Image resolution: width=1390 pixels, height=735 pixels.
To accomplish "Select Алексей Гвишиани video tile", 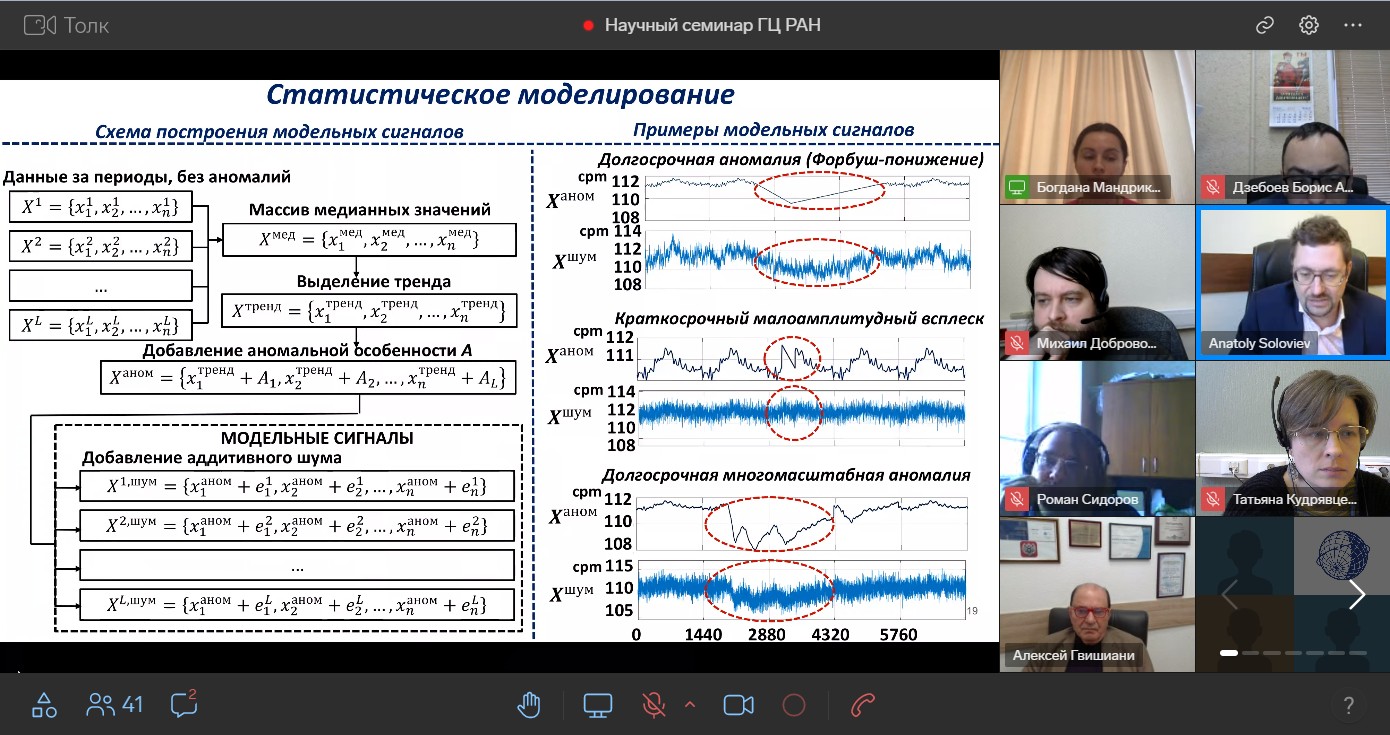I will [x=1097, y=594].
